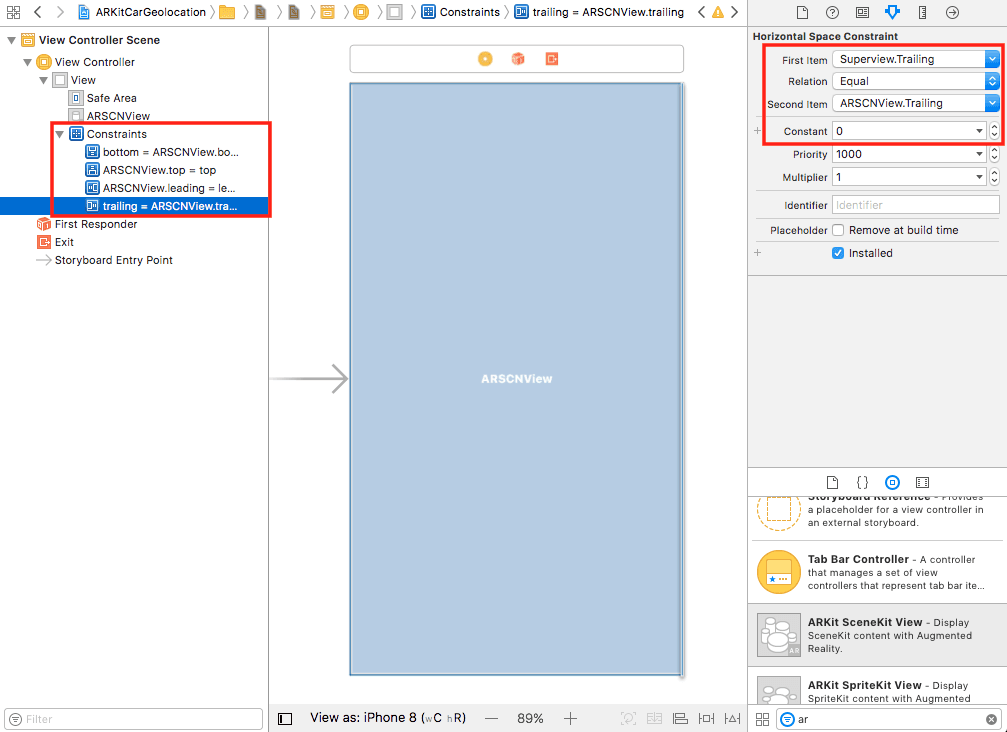This screenshot has height=732, width=1007.
Task: Select the ARSCNView.top = top constraint
Action: (x=159, y=170)
